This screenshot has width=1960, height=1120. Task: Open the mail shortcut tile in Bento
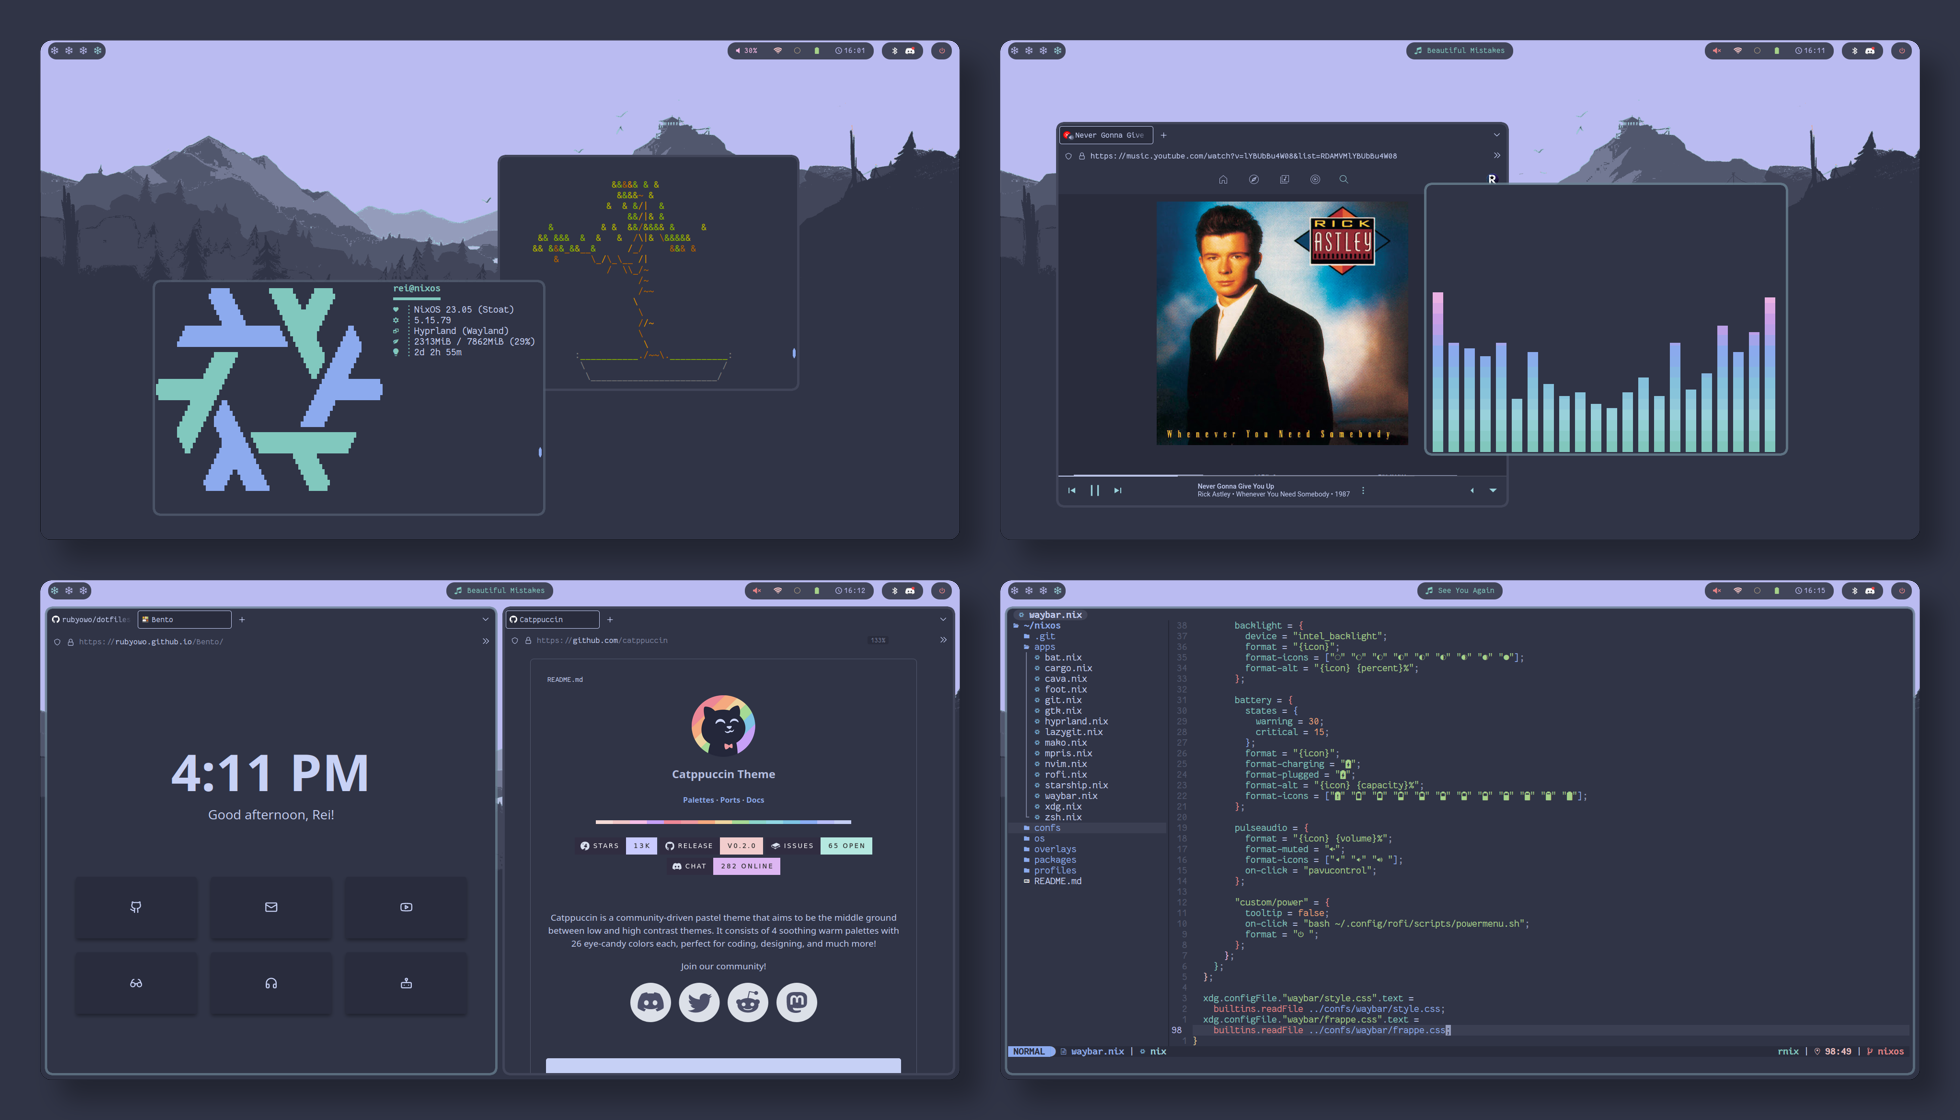click(x=271, y=907)
